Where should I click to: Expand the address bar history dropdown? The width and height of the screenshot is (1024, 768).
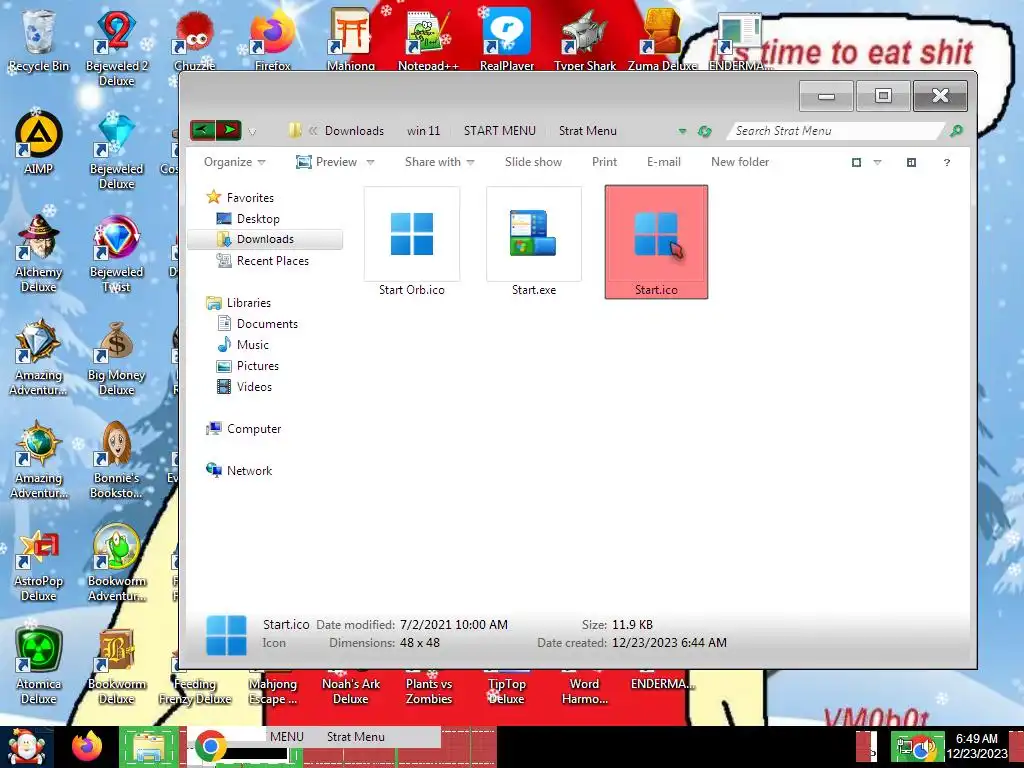682,131
